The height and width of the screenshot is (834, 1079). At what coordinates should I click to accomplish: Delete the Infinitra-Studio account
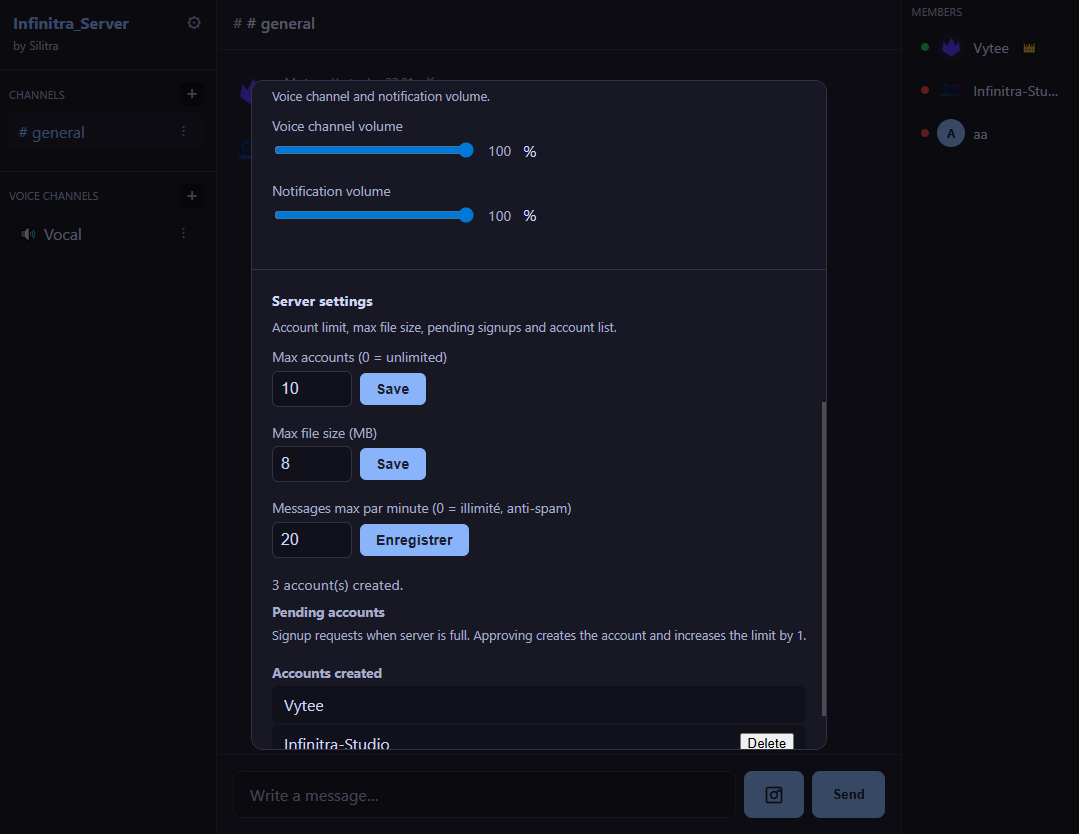click(x=766, y=742)
